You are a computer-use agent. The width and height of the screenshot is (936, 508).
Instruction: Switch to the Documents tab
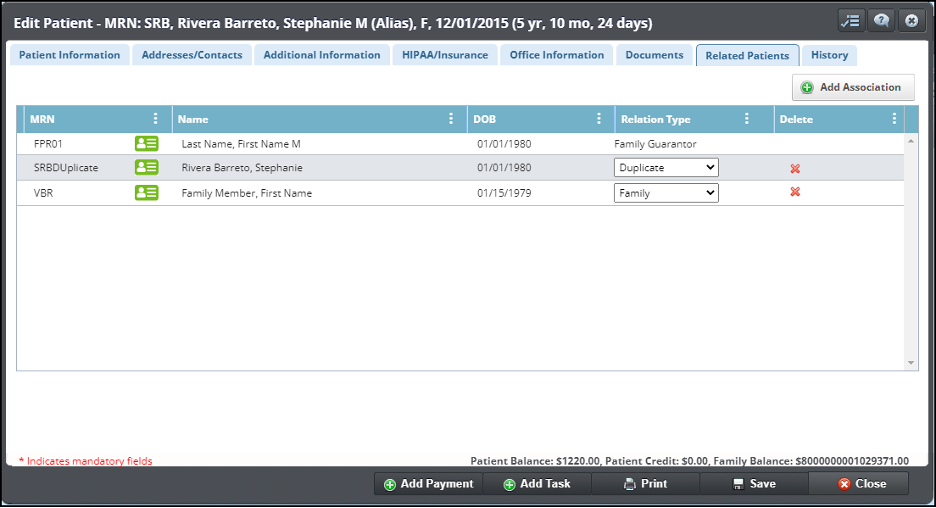(654, 55)
